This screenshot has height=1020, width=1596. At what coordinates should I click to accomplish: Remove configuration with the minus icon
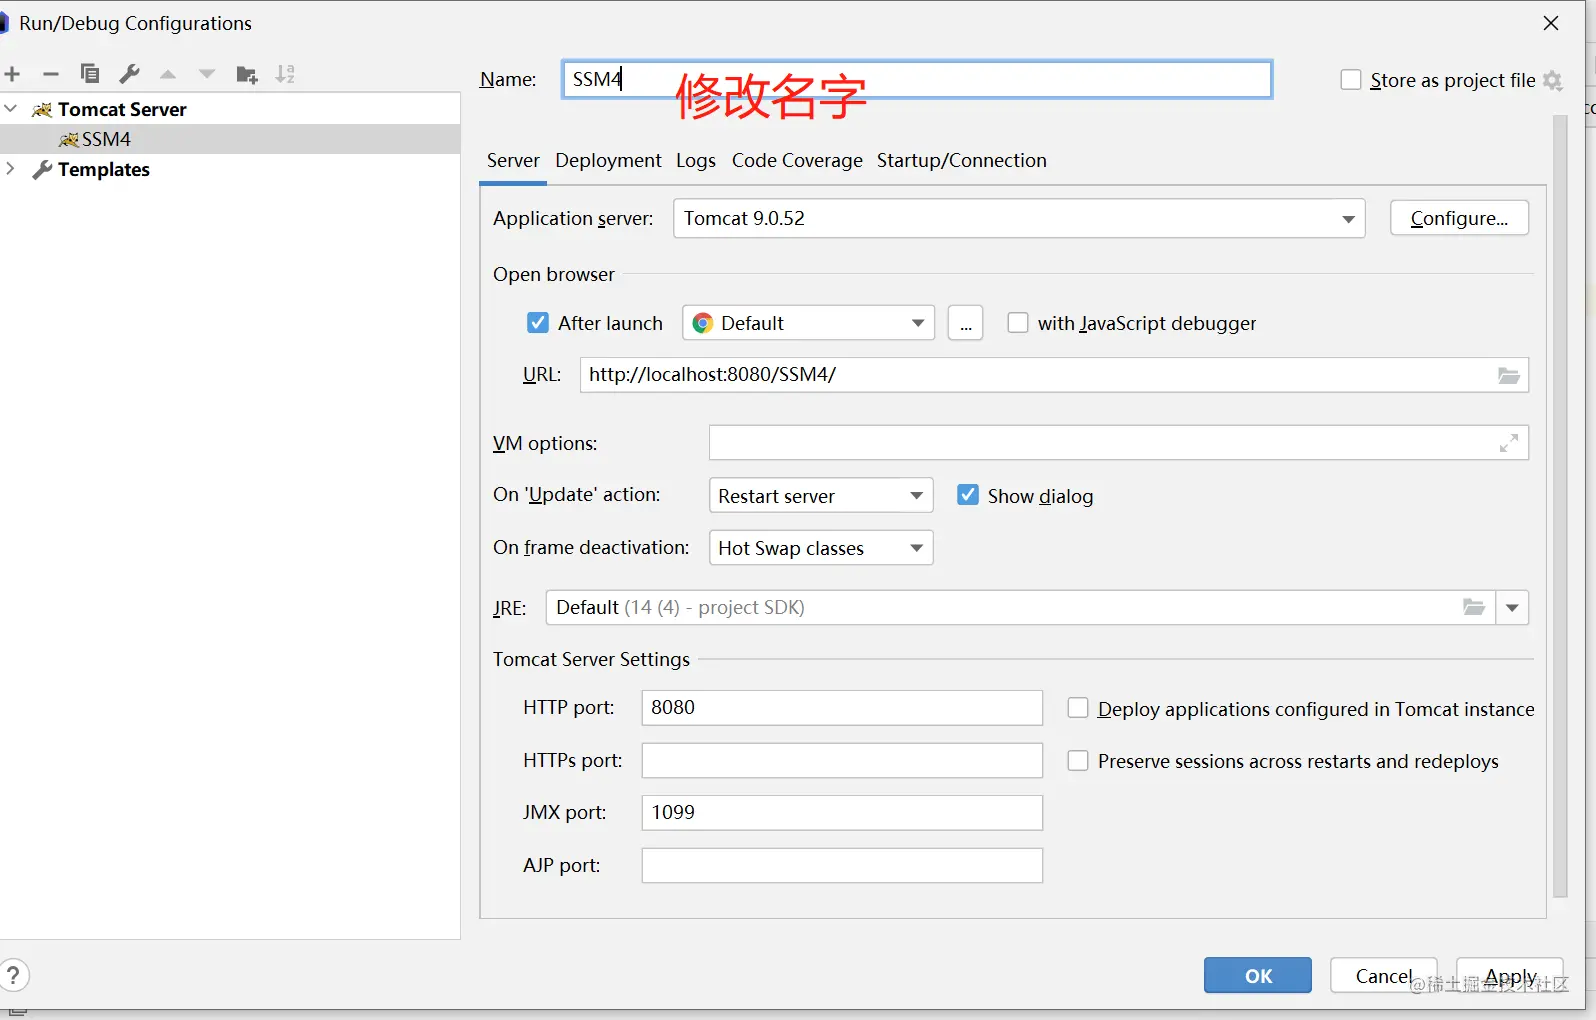coord(51,74)
